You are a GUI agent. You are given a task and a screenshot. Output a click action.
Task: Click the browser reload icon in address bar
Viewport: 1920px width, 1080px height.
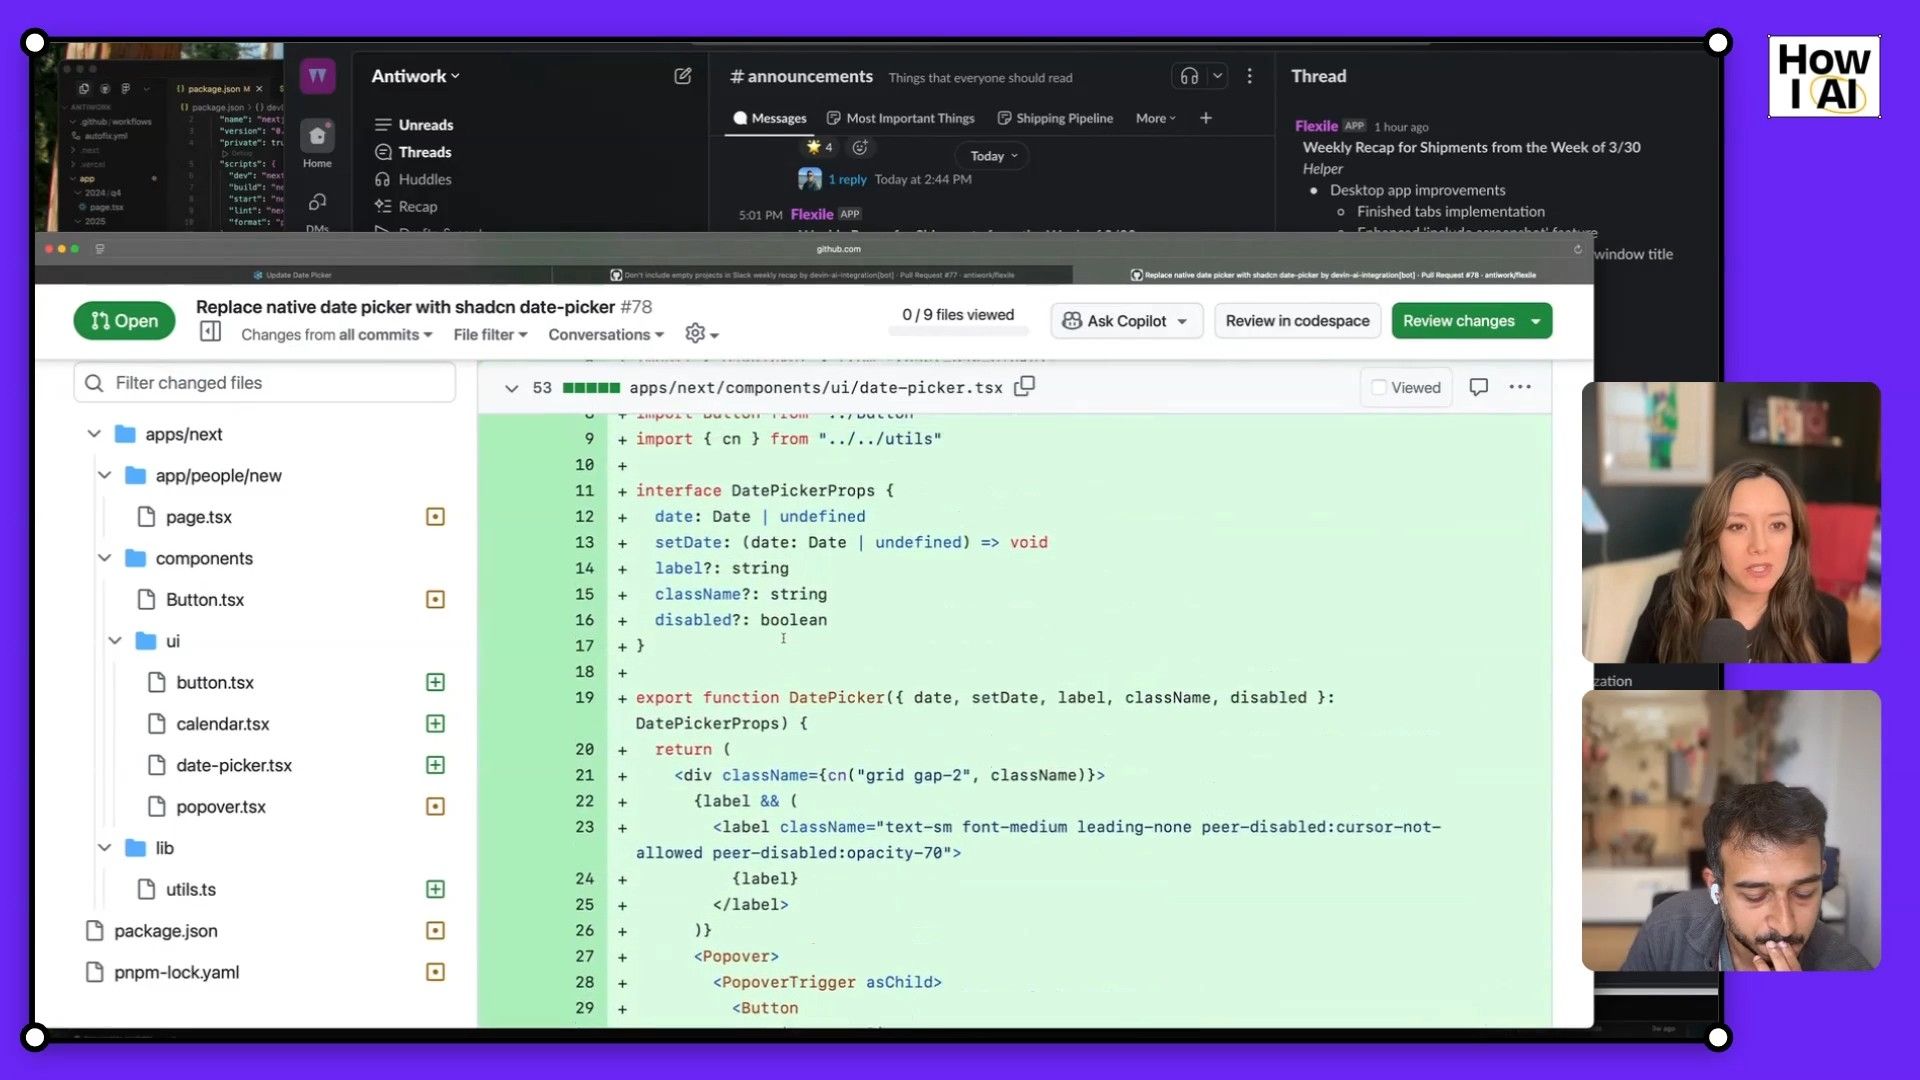[1577, 249]
